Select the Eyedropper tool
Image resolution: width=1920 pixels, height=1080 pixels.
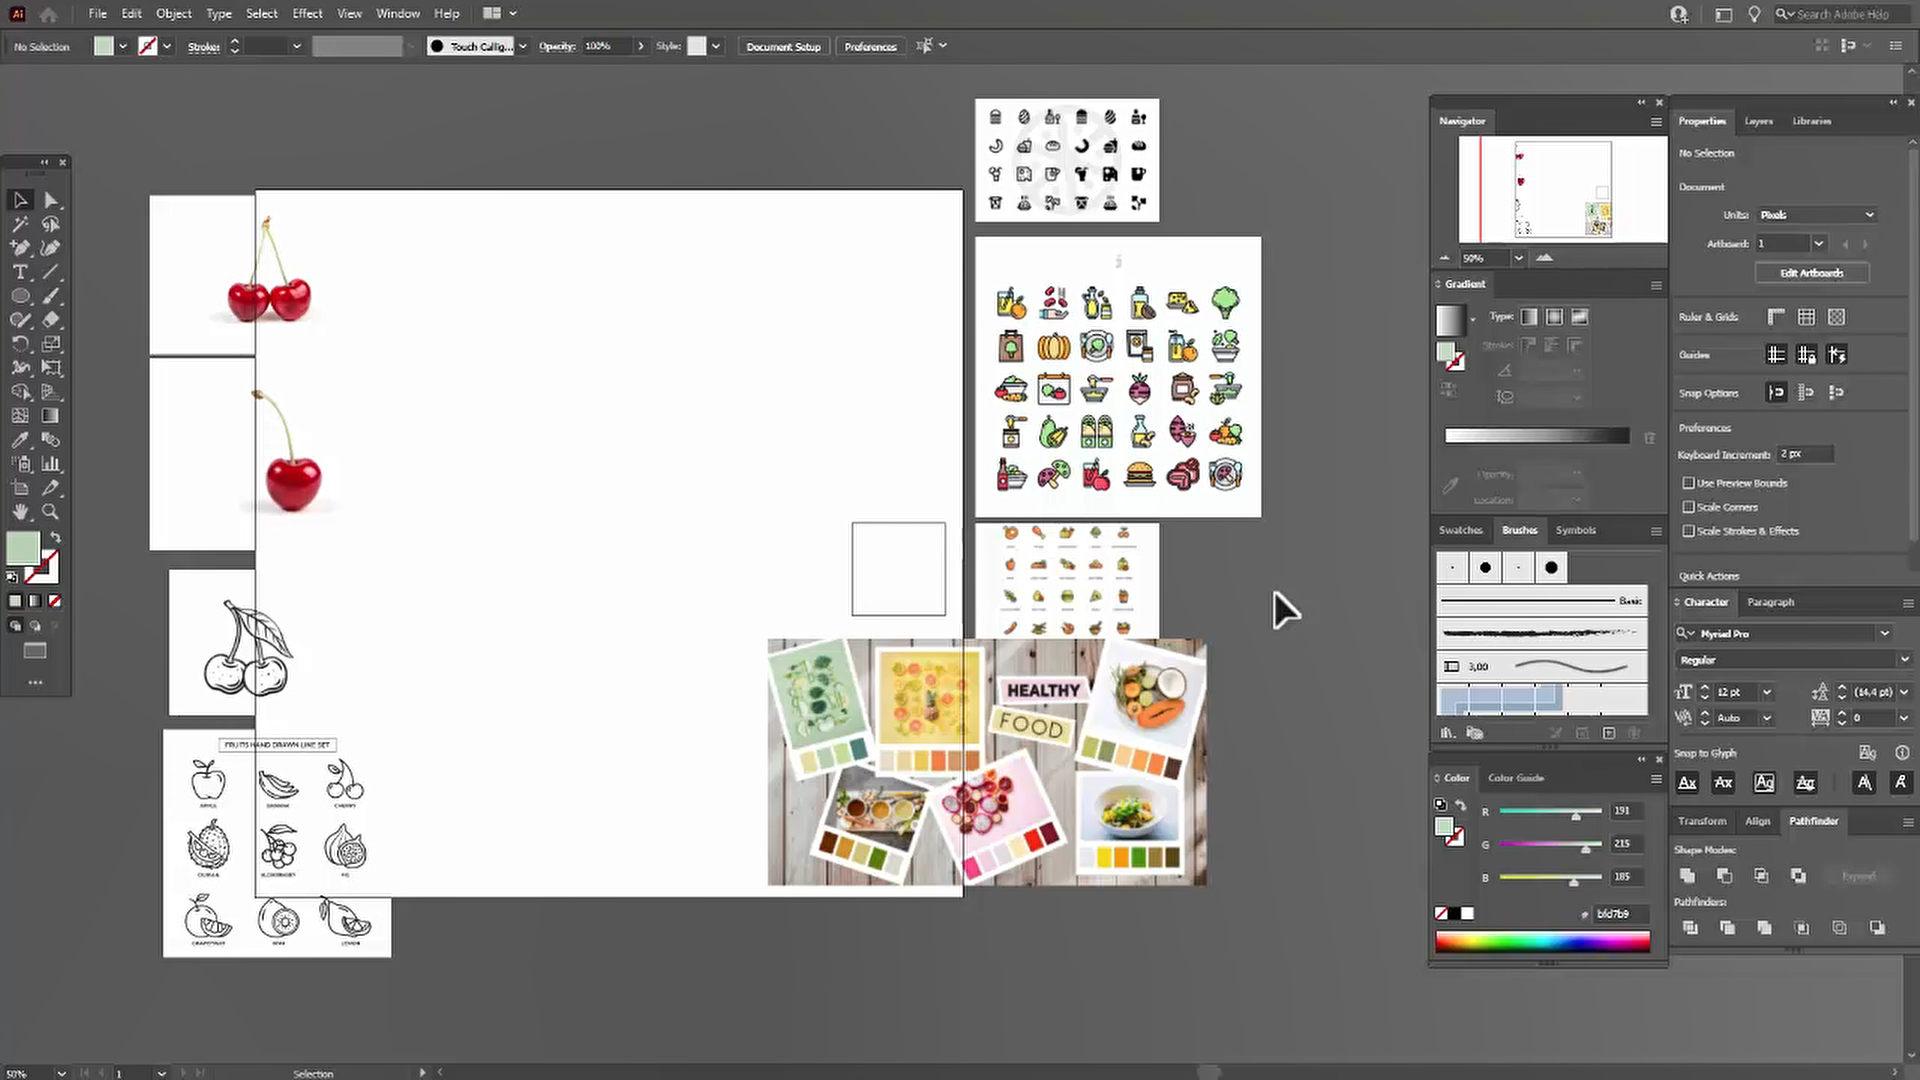20,440
